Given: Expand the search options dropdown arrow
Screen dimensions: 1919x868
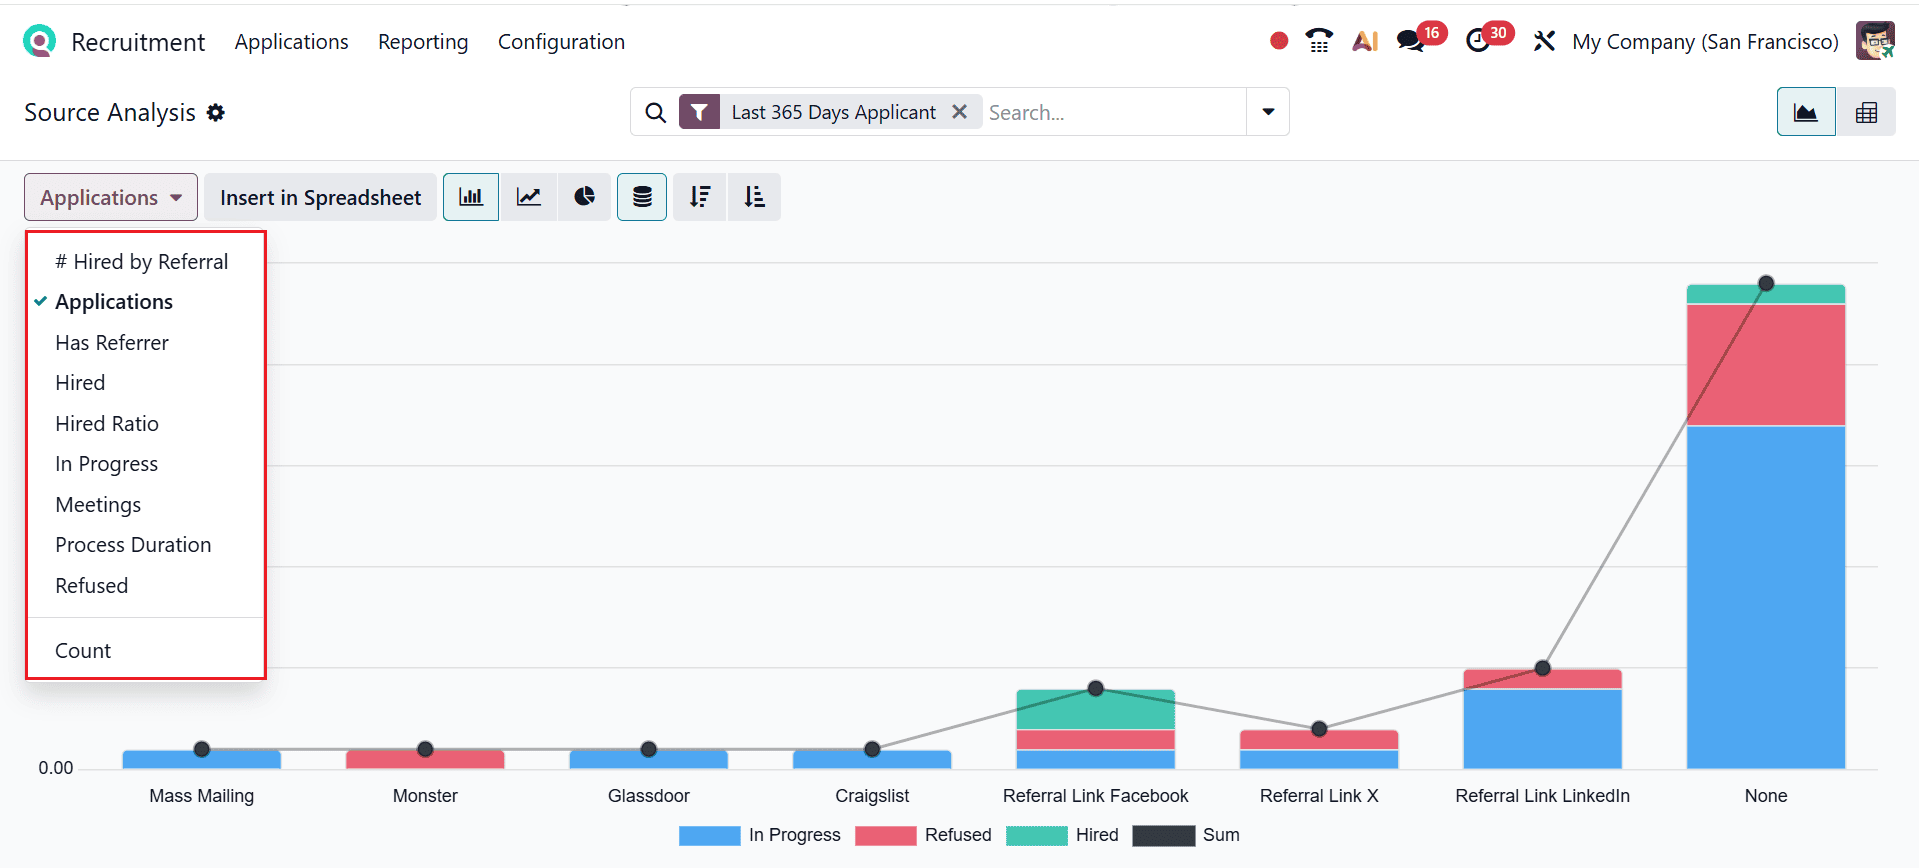Looking at the screenshot, I should [x=1268, y=112].
